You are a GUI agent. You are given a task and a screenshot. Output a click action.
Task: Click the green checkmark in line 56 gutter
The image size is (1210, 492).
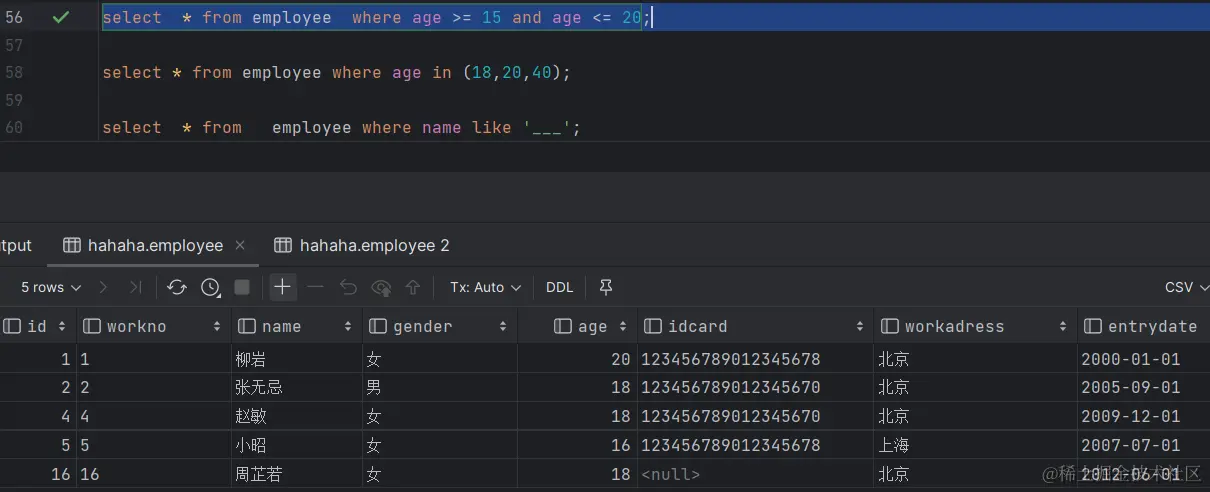pos(61,17)
